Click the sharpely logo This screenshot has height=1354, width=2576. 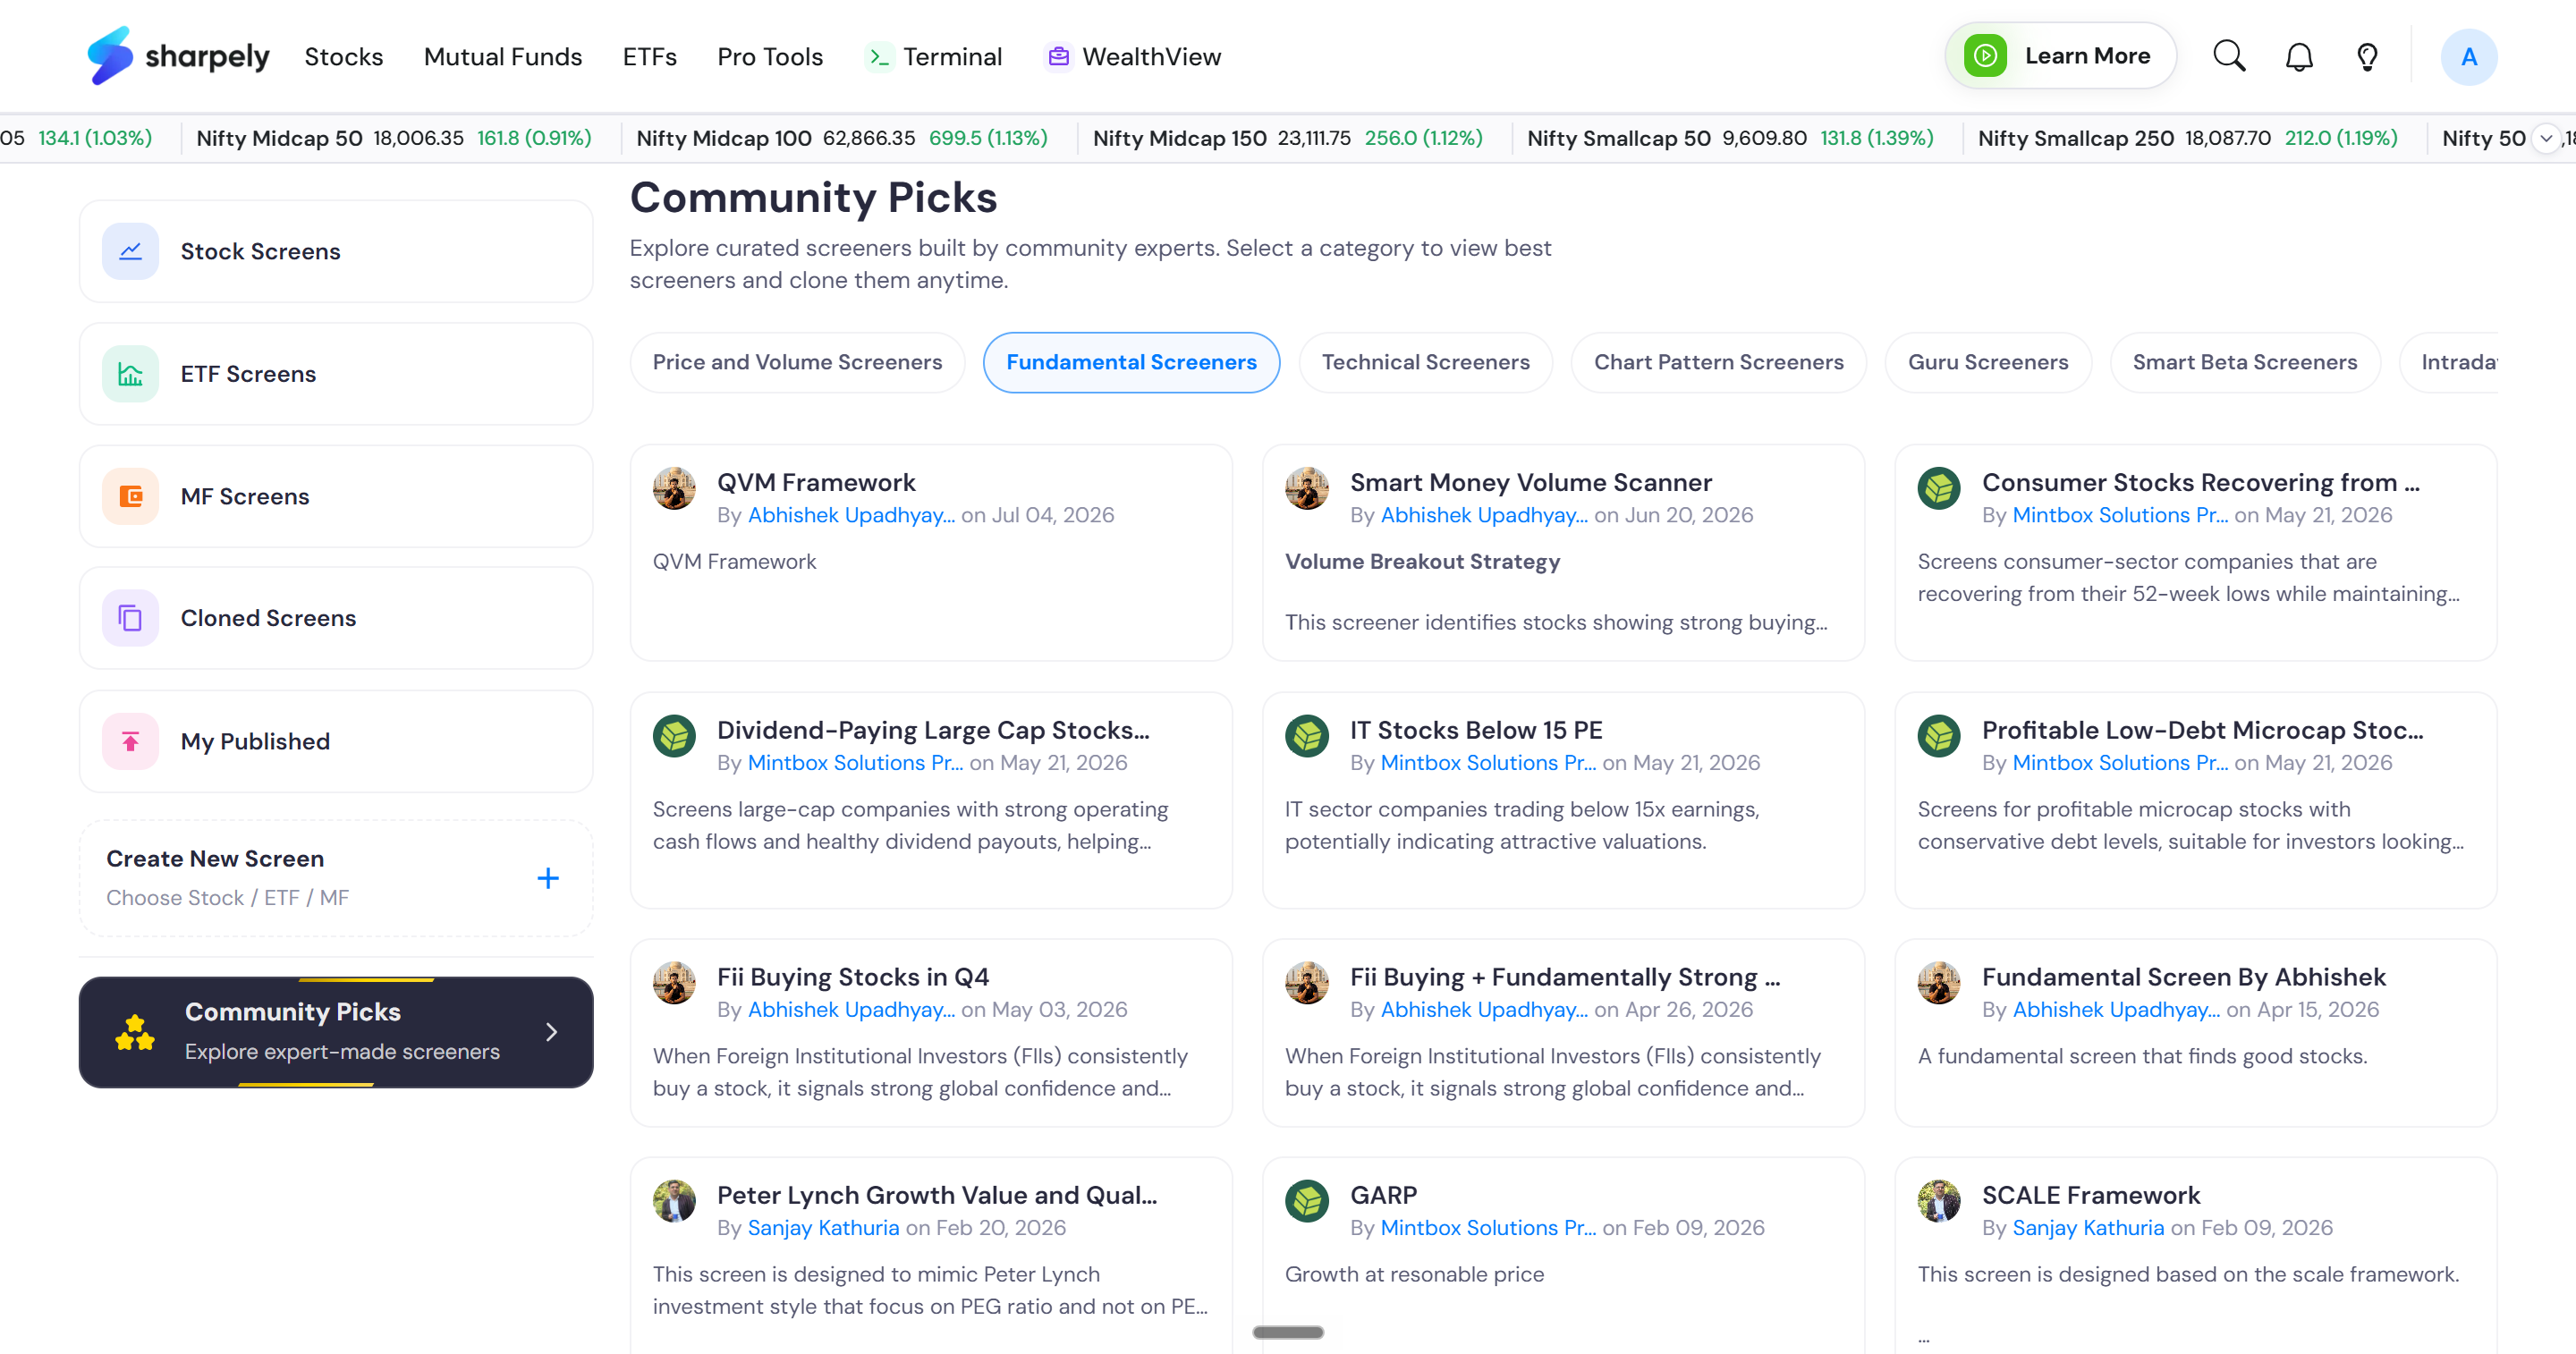coord(178,56)
